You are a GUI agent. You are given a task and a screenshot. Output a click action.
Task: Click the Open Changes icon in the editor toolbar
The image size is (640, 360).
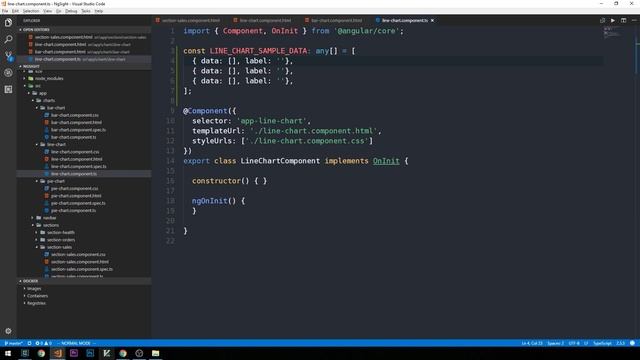pyautogui.click(x=602, y=20)
